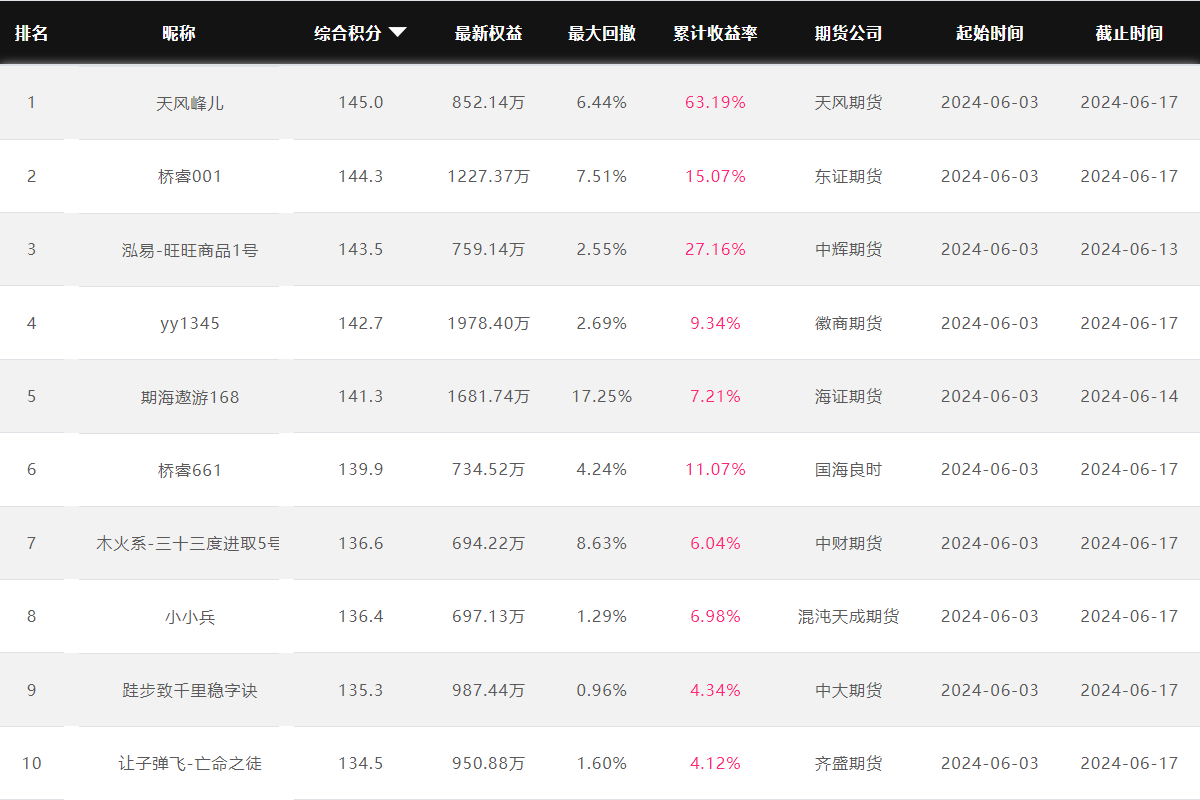Open the trader 桥睿001

click(x=190, y=176)
